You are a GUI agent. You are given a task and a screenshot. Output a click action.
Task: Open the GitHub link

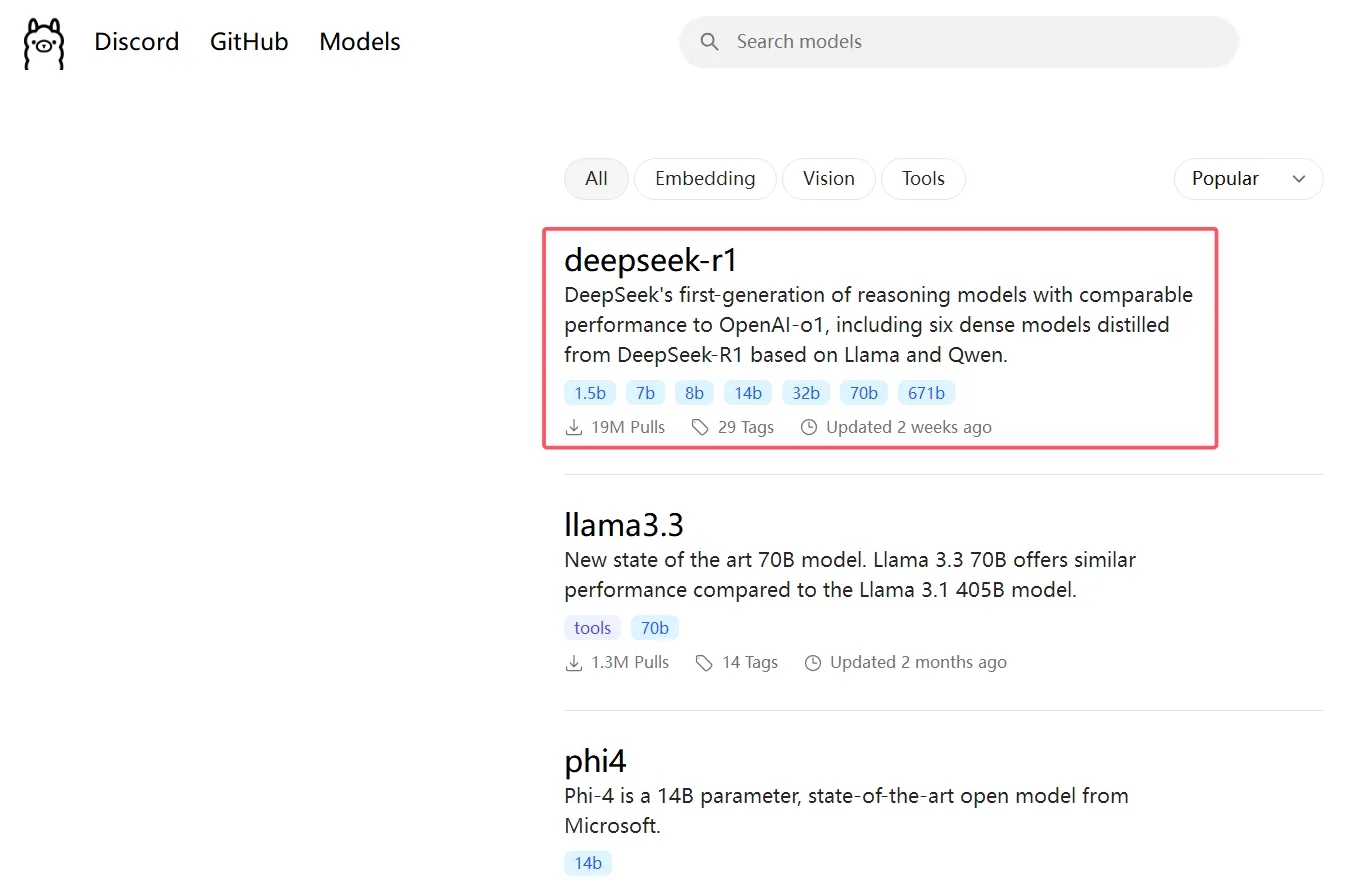249,42
